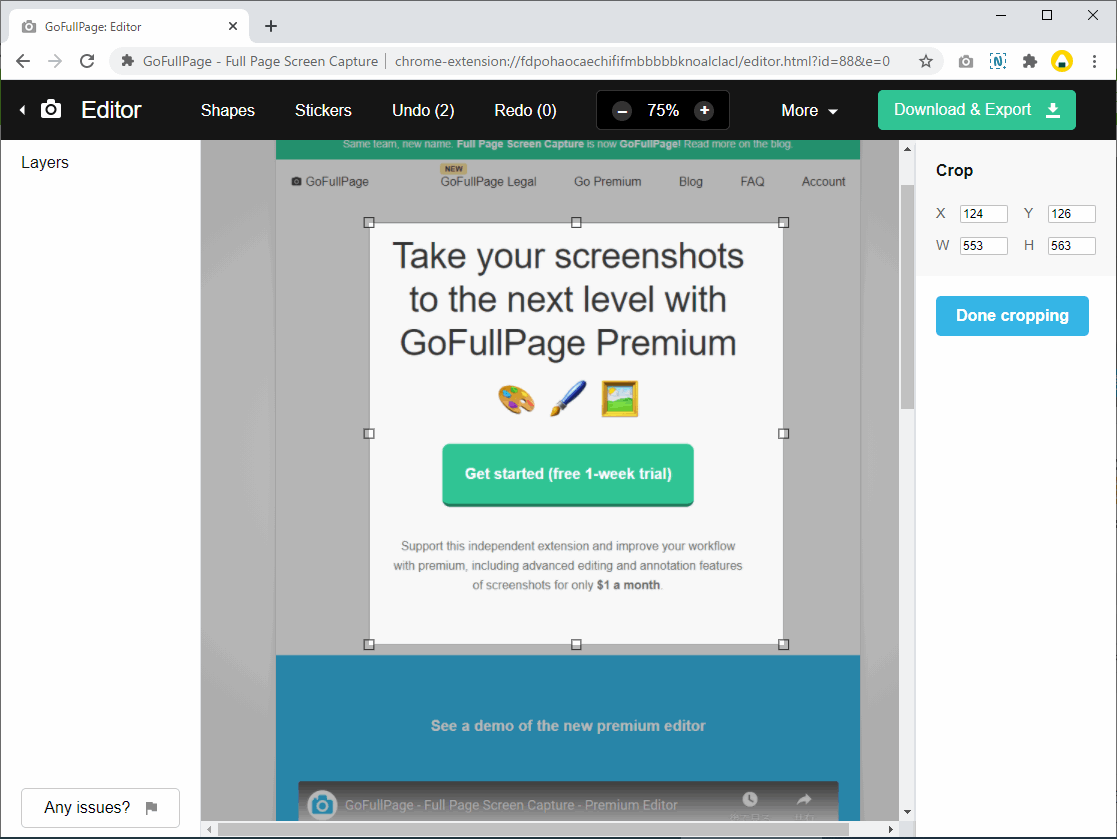Click the top-right crop handle

point(784,222)
